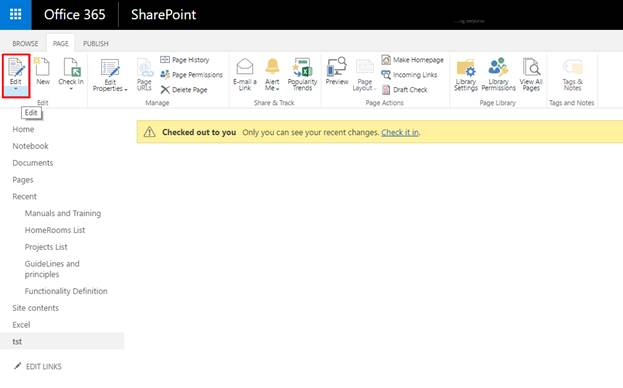
Task: Click the Preview icon
Action: point(337,66)
